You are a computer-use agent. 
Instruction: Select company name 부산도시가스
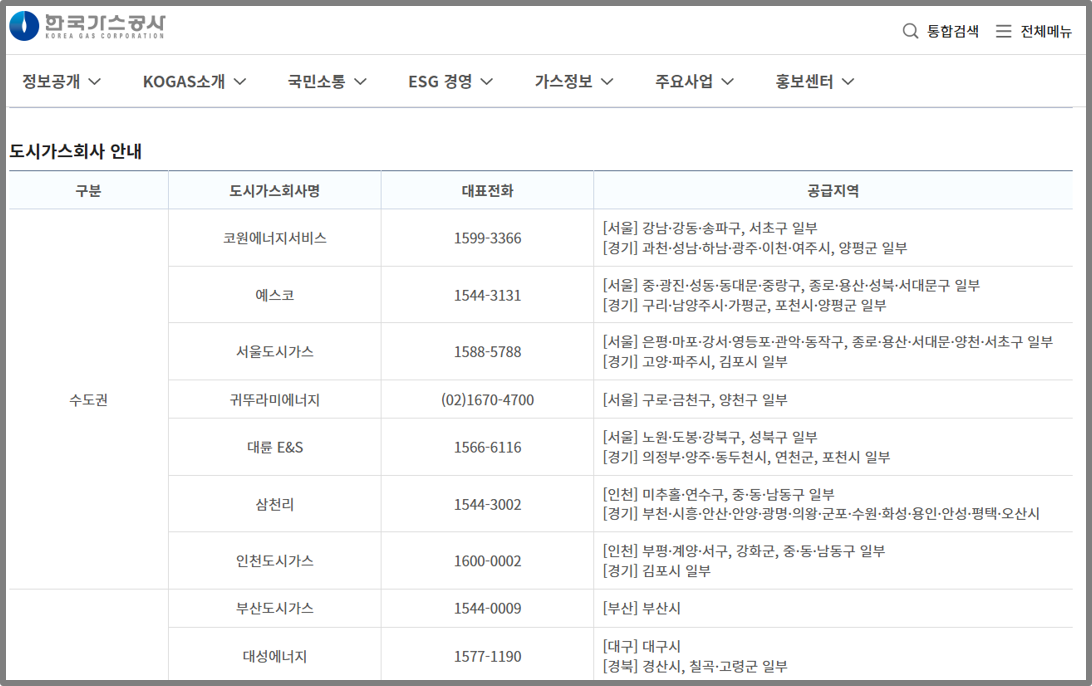pos(274,608)
